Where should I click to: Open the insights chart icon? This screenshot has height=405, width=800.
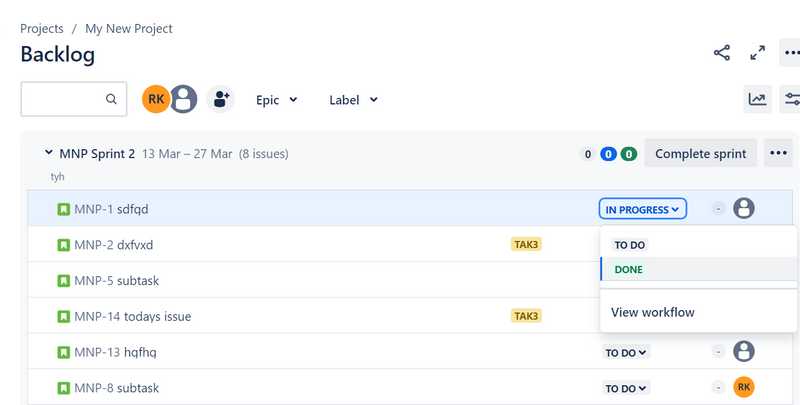pyautogui.click(x=757, y=99)
